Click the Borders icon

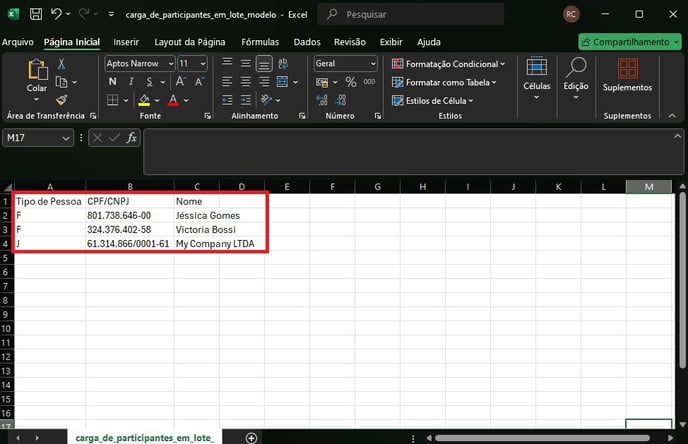click(113, 100)
